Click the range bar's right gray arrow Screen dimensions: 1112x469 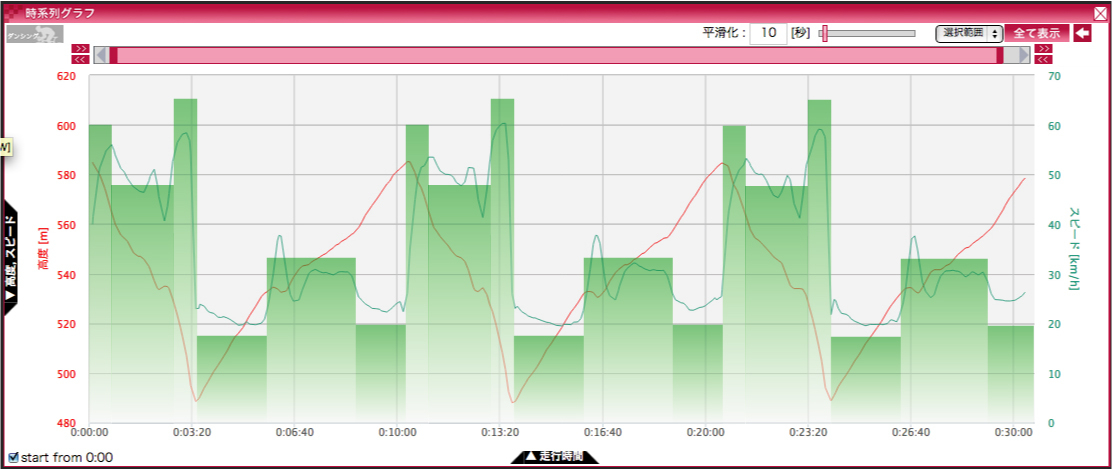(x=1023, y=55)
